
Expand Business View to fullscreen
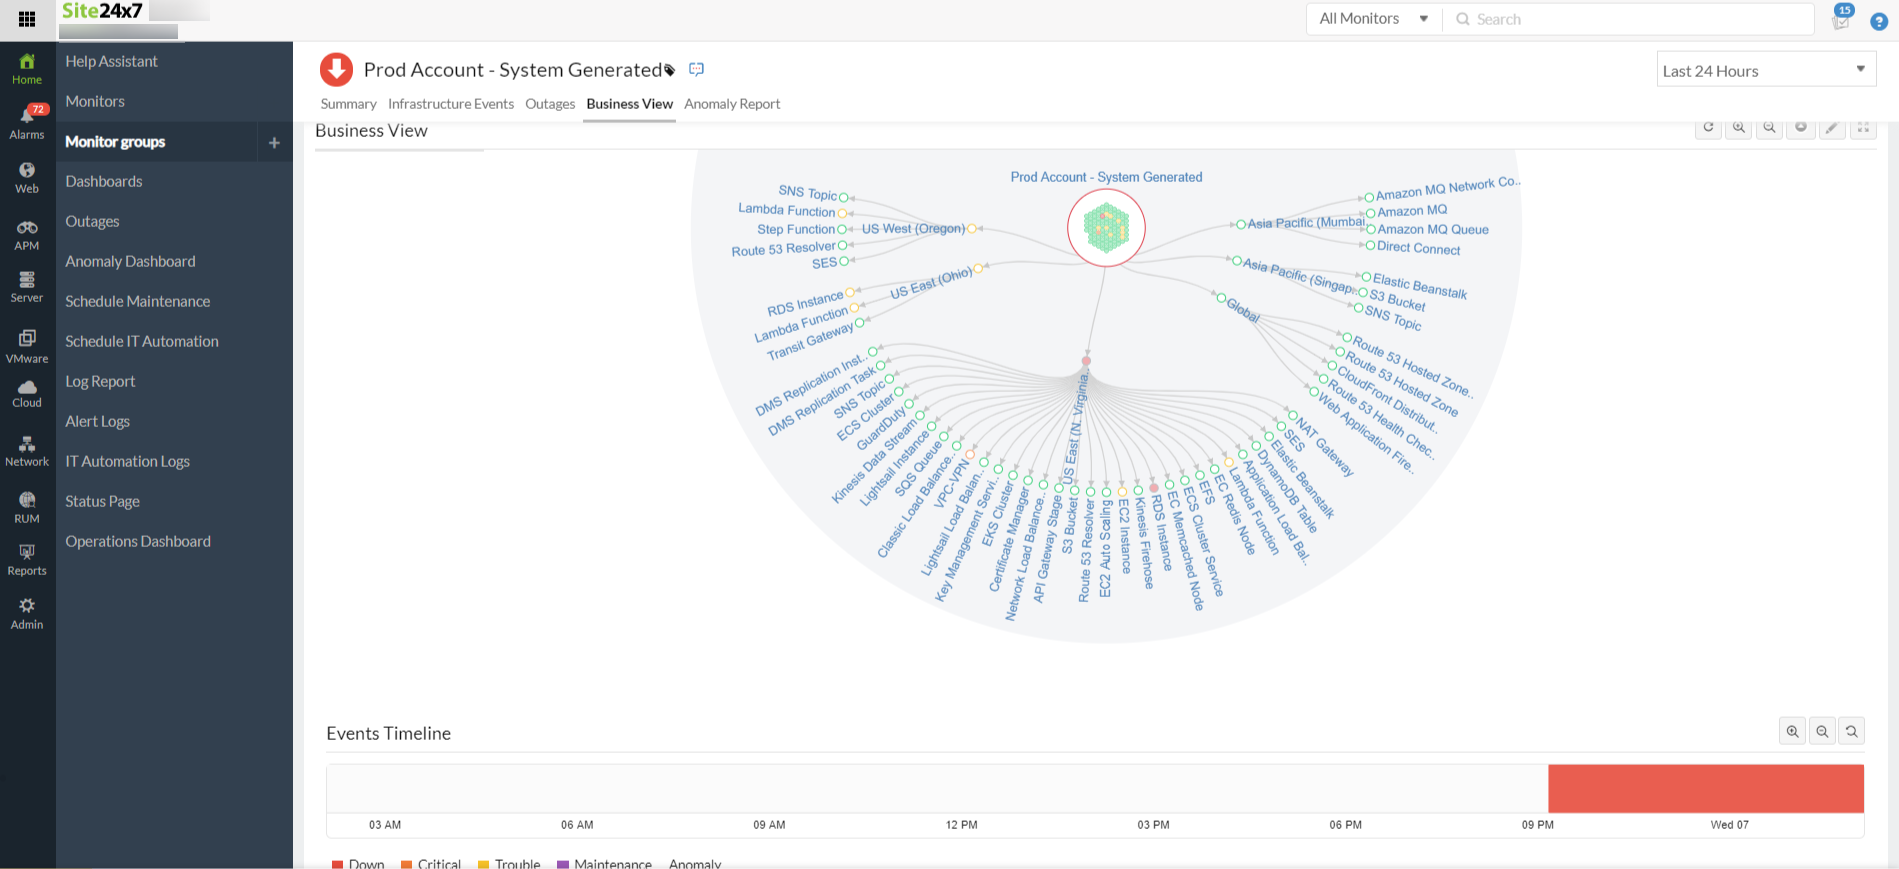[1863, 128]
